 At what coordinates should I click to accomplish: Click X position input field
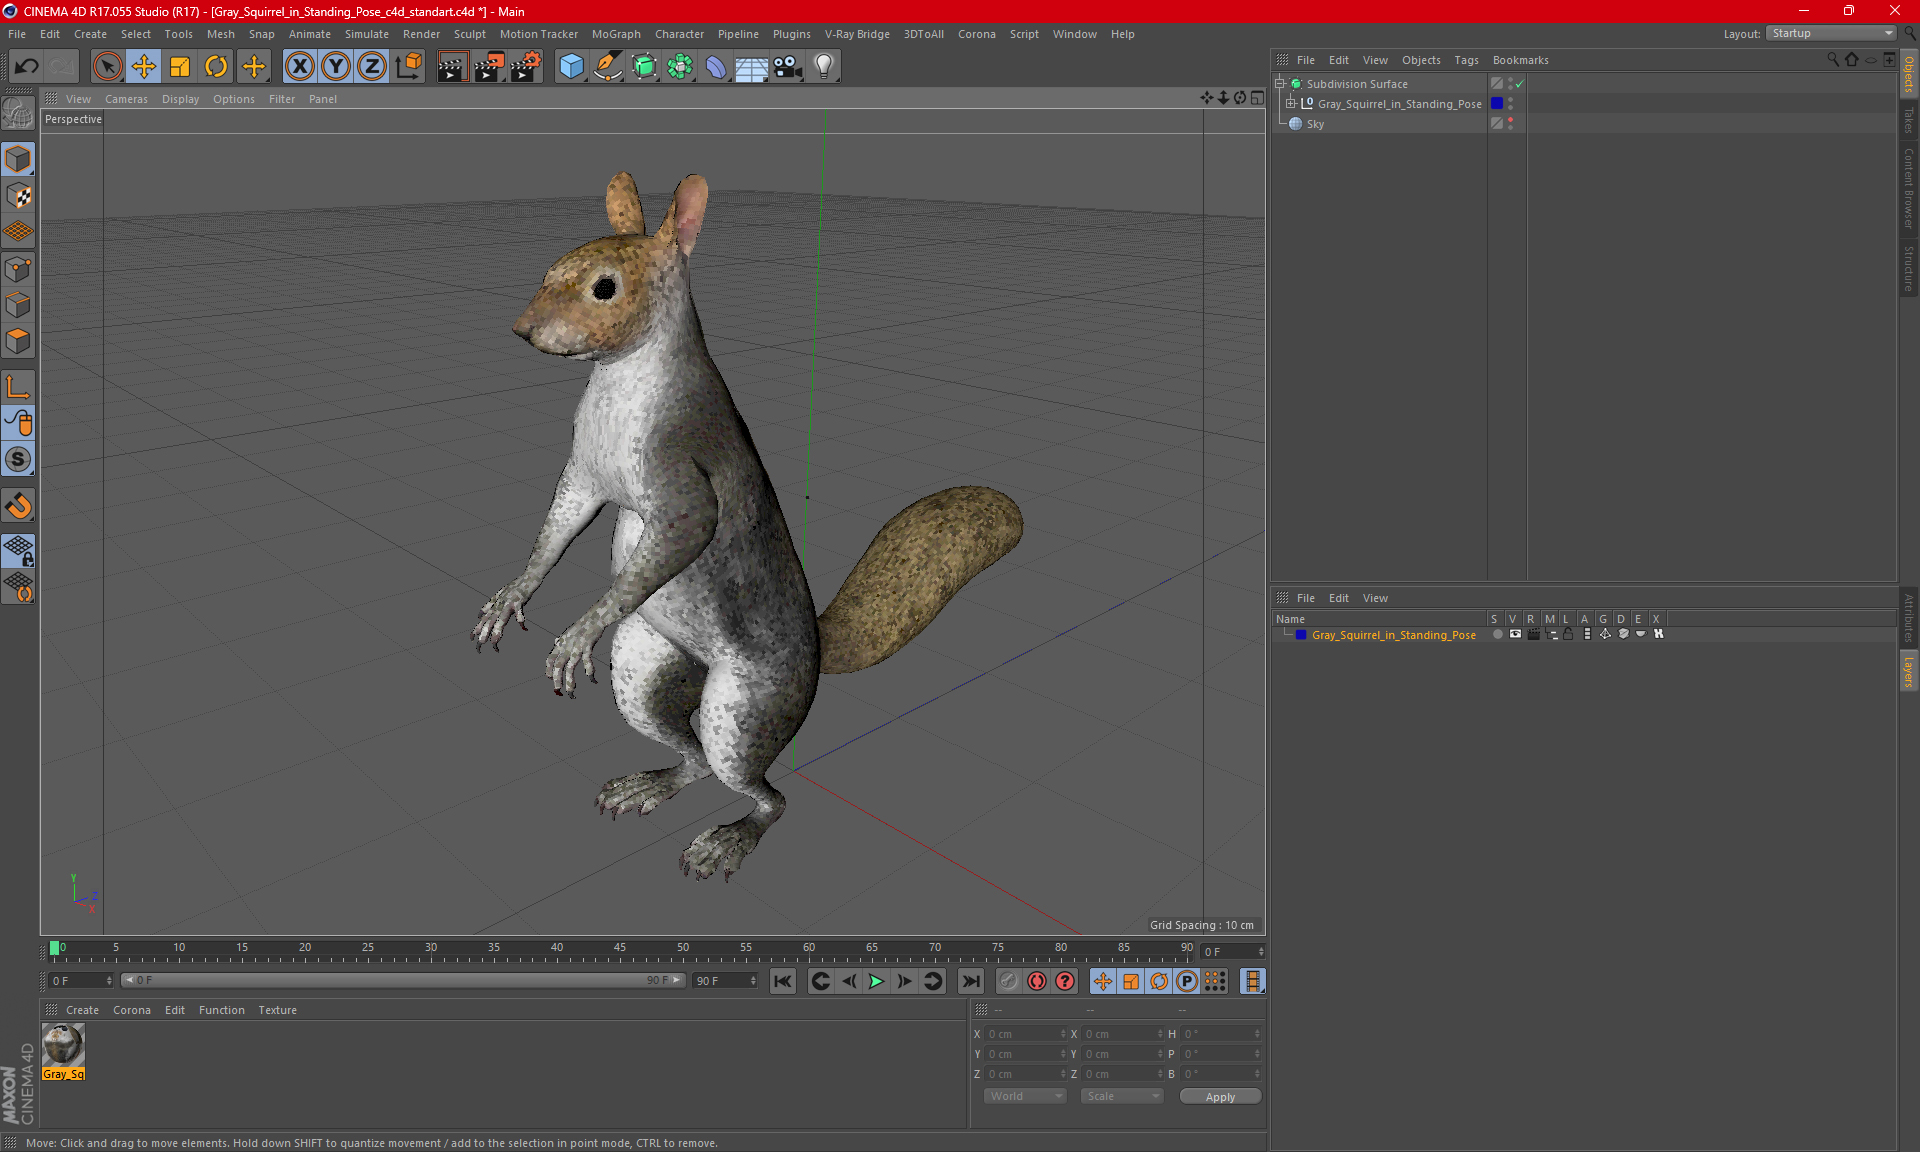click(1026, 1034)
